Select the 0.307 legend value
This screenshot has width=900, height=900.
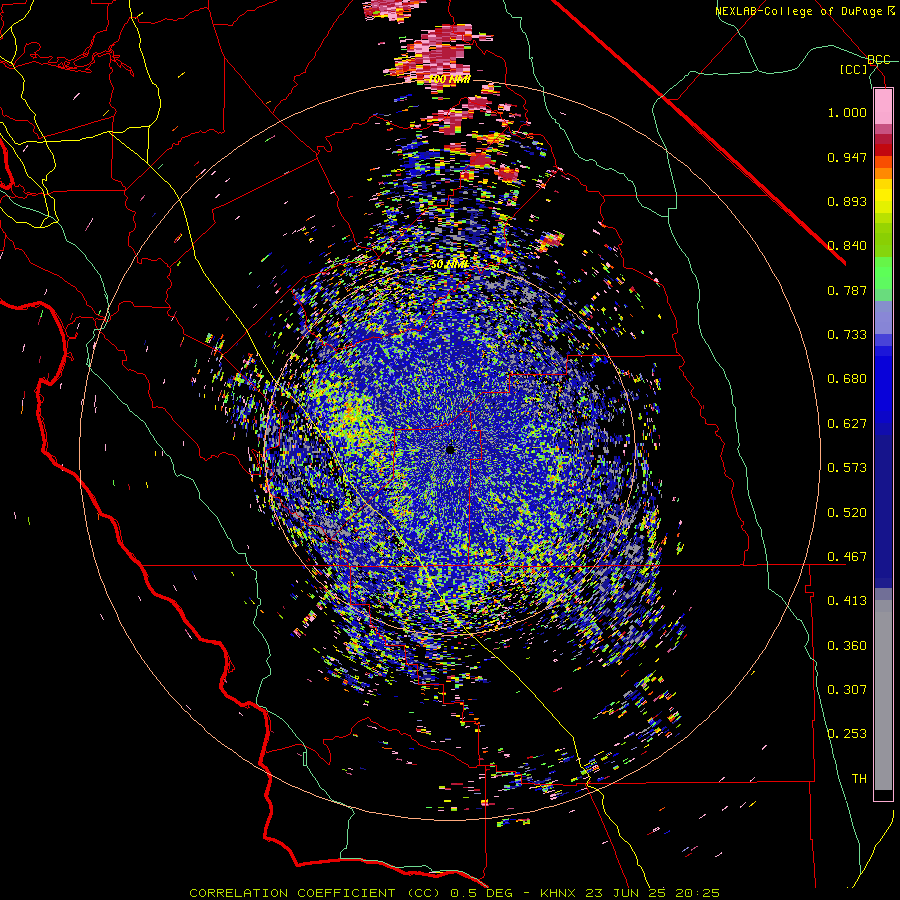pos(847,690)
